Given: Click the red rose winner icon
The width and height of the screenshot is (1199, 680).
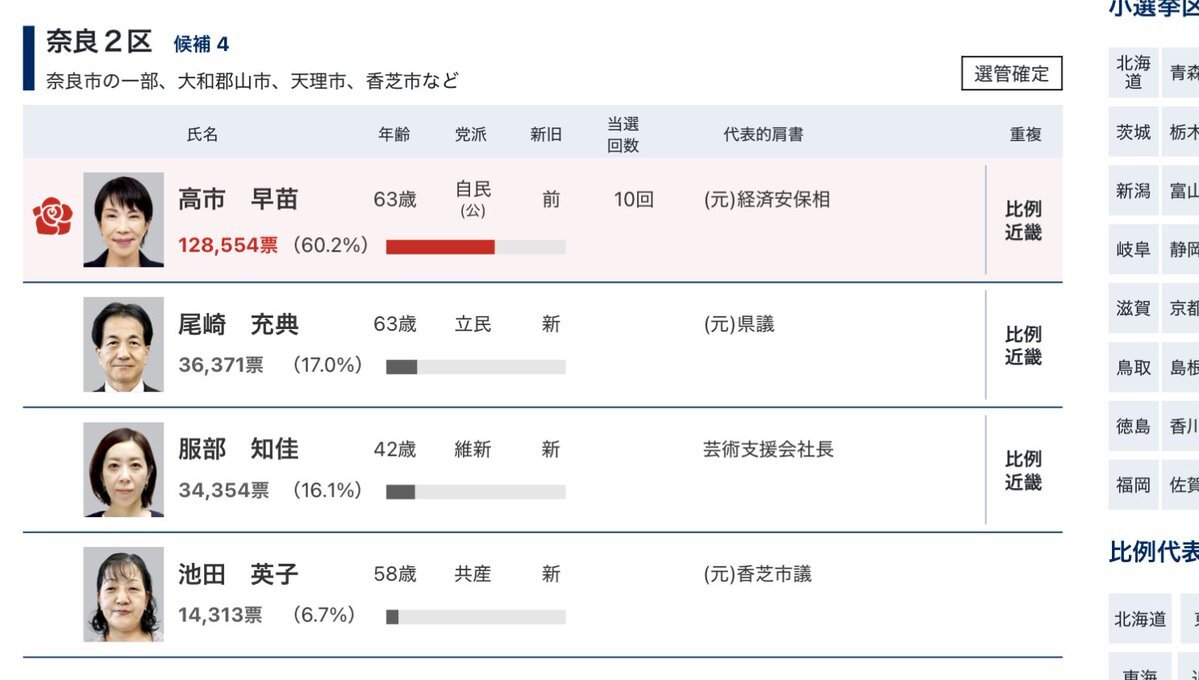Looking at the screenshot, I should click(52, 216).
